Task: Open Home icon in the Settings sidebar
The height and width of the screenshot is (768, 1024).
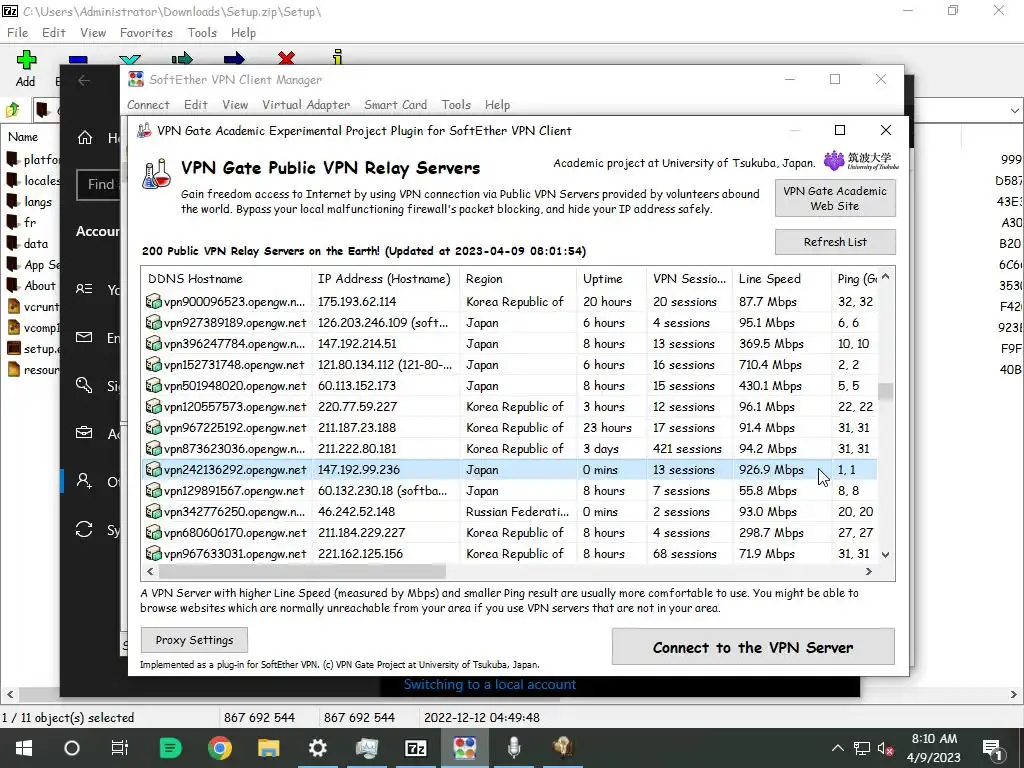Action: tap(84, 138)
